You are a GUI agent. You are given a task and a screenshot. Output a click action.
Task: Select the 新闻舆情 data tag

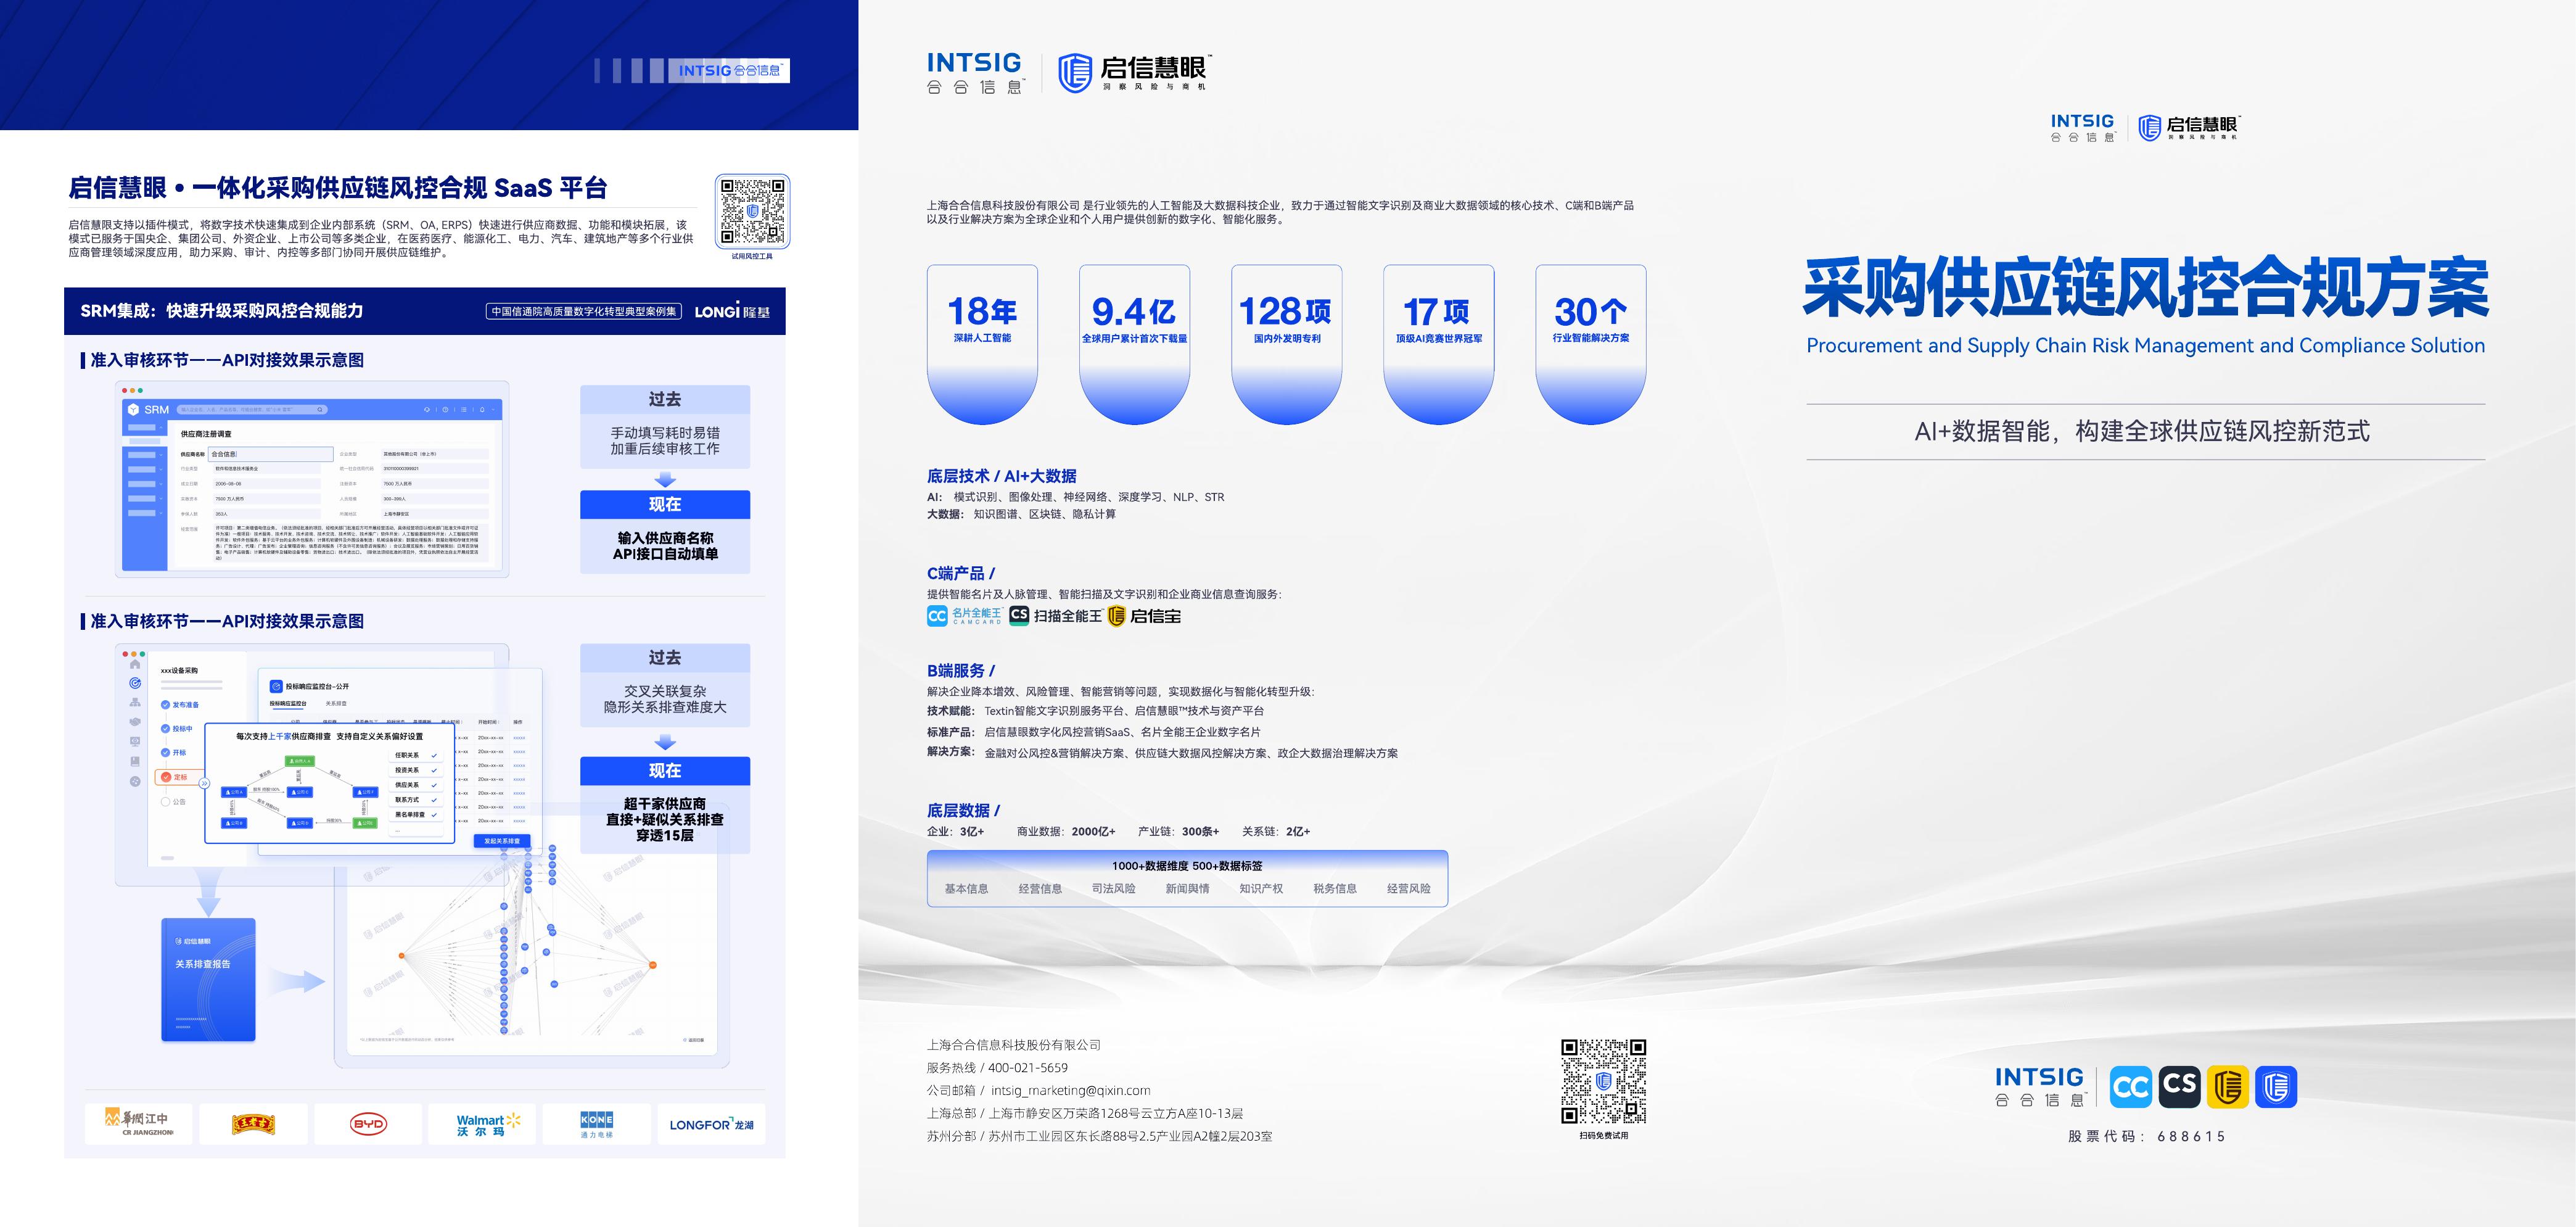[1187, 889]
